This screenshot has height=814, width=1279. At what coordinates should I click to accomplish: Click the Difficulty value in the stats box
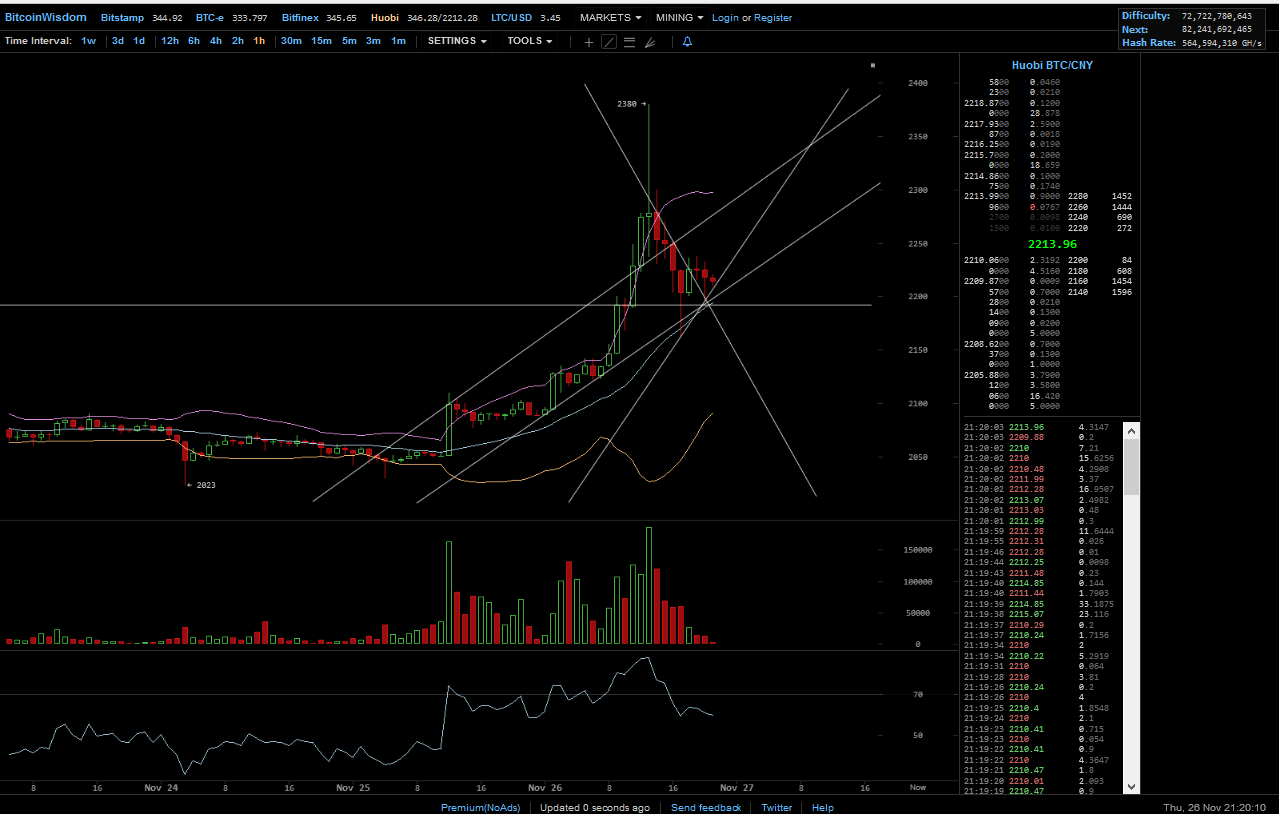tap(1215, 16)
